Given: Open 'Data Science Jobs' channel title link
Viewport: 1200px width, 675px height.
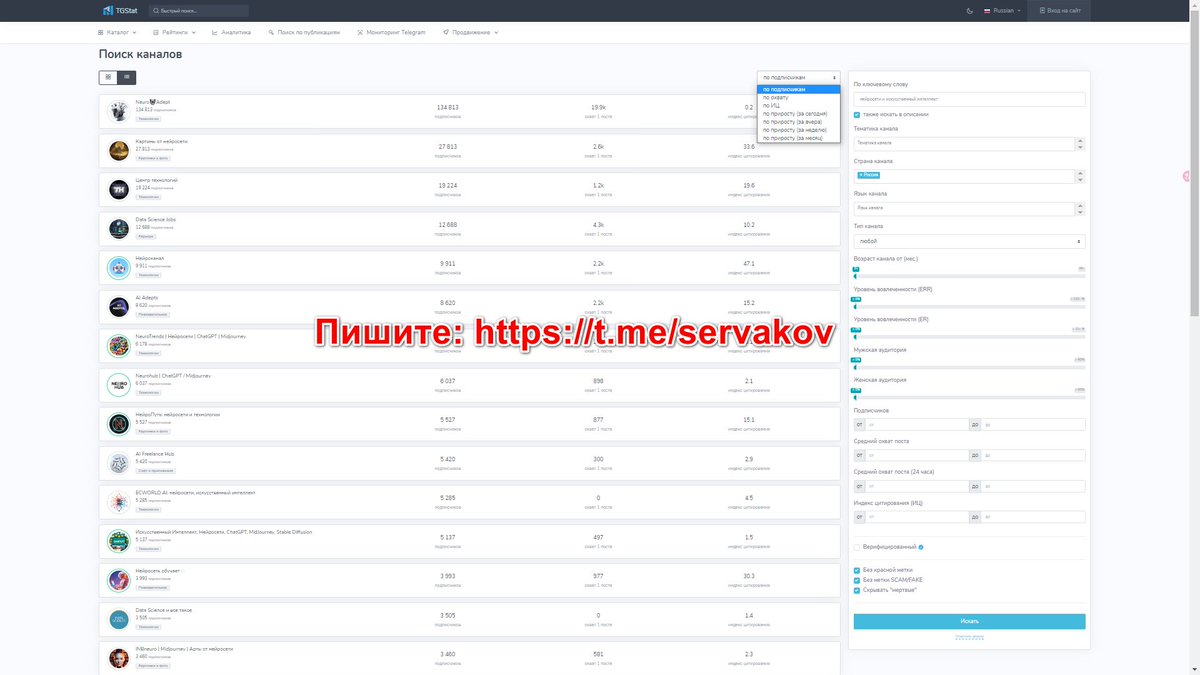Looking at the screenshot, I should pyautogui.click(x=155, y=219).
